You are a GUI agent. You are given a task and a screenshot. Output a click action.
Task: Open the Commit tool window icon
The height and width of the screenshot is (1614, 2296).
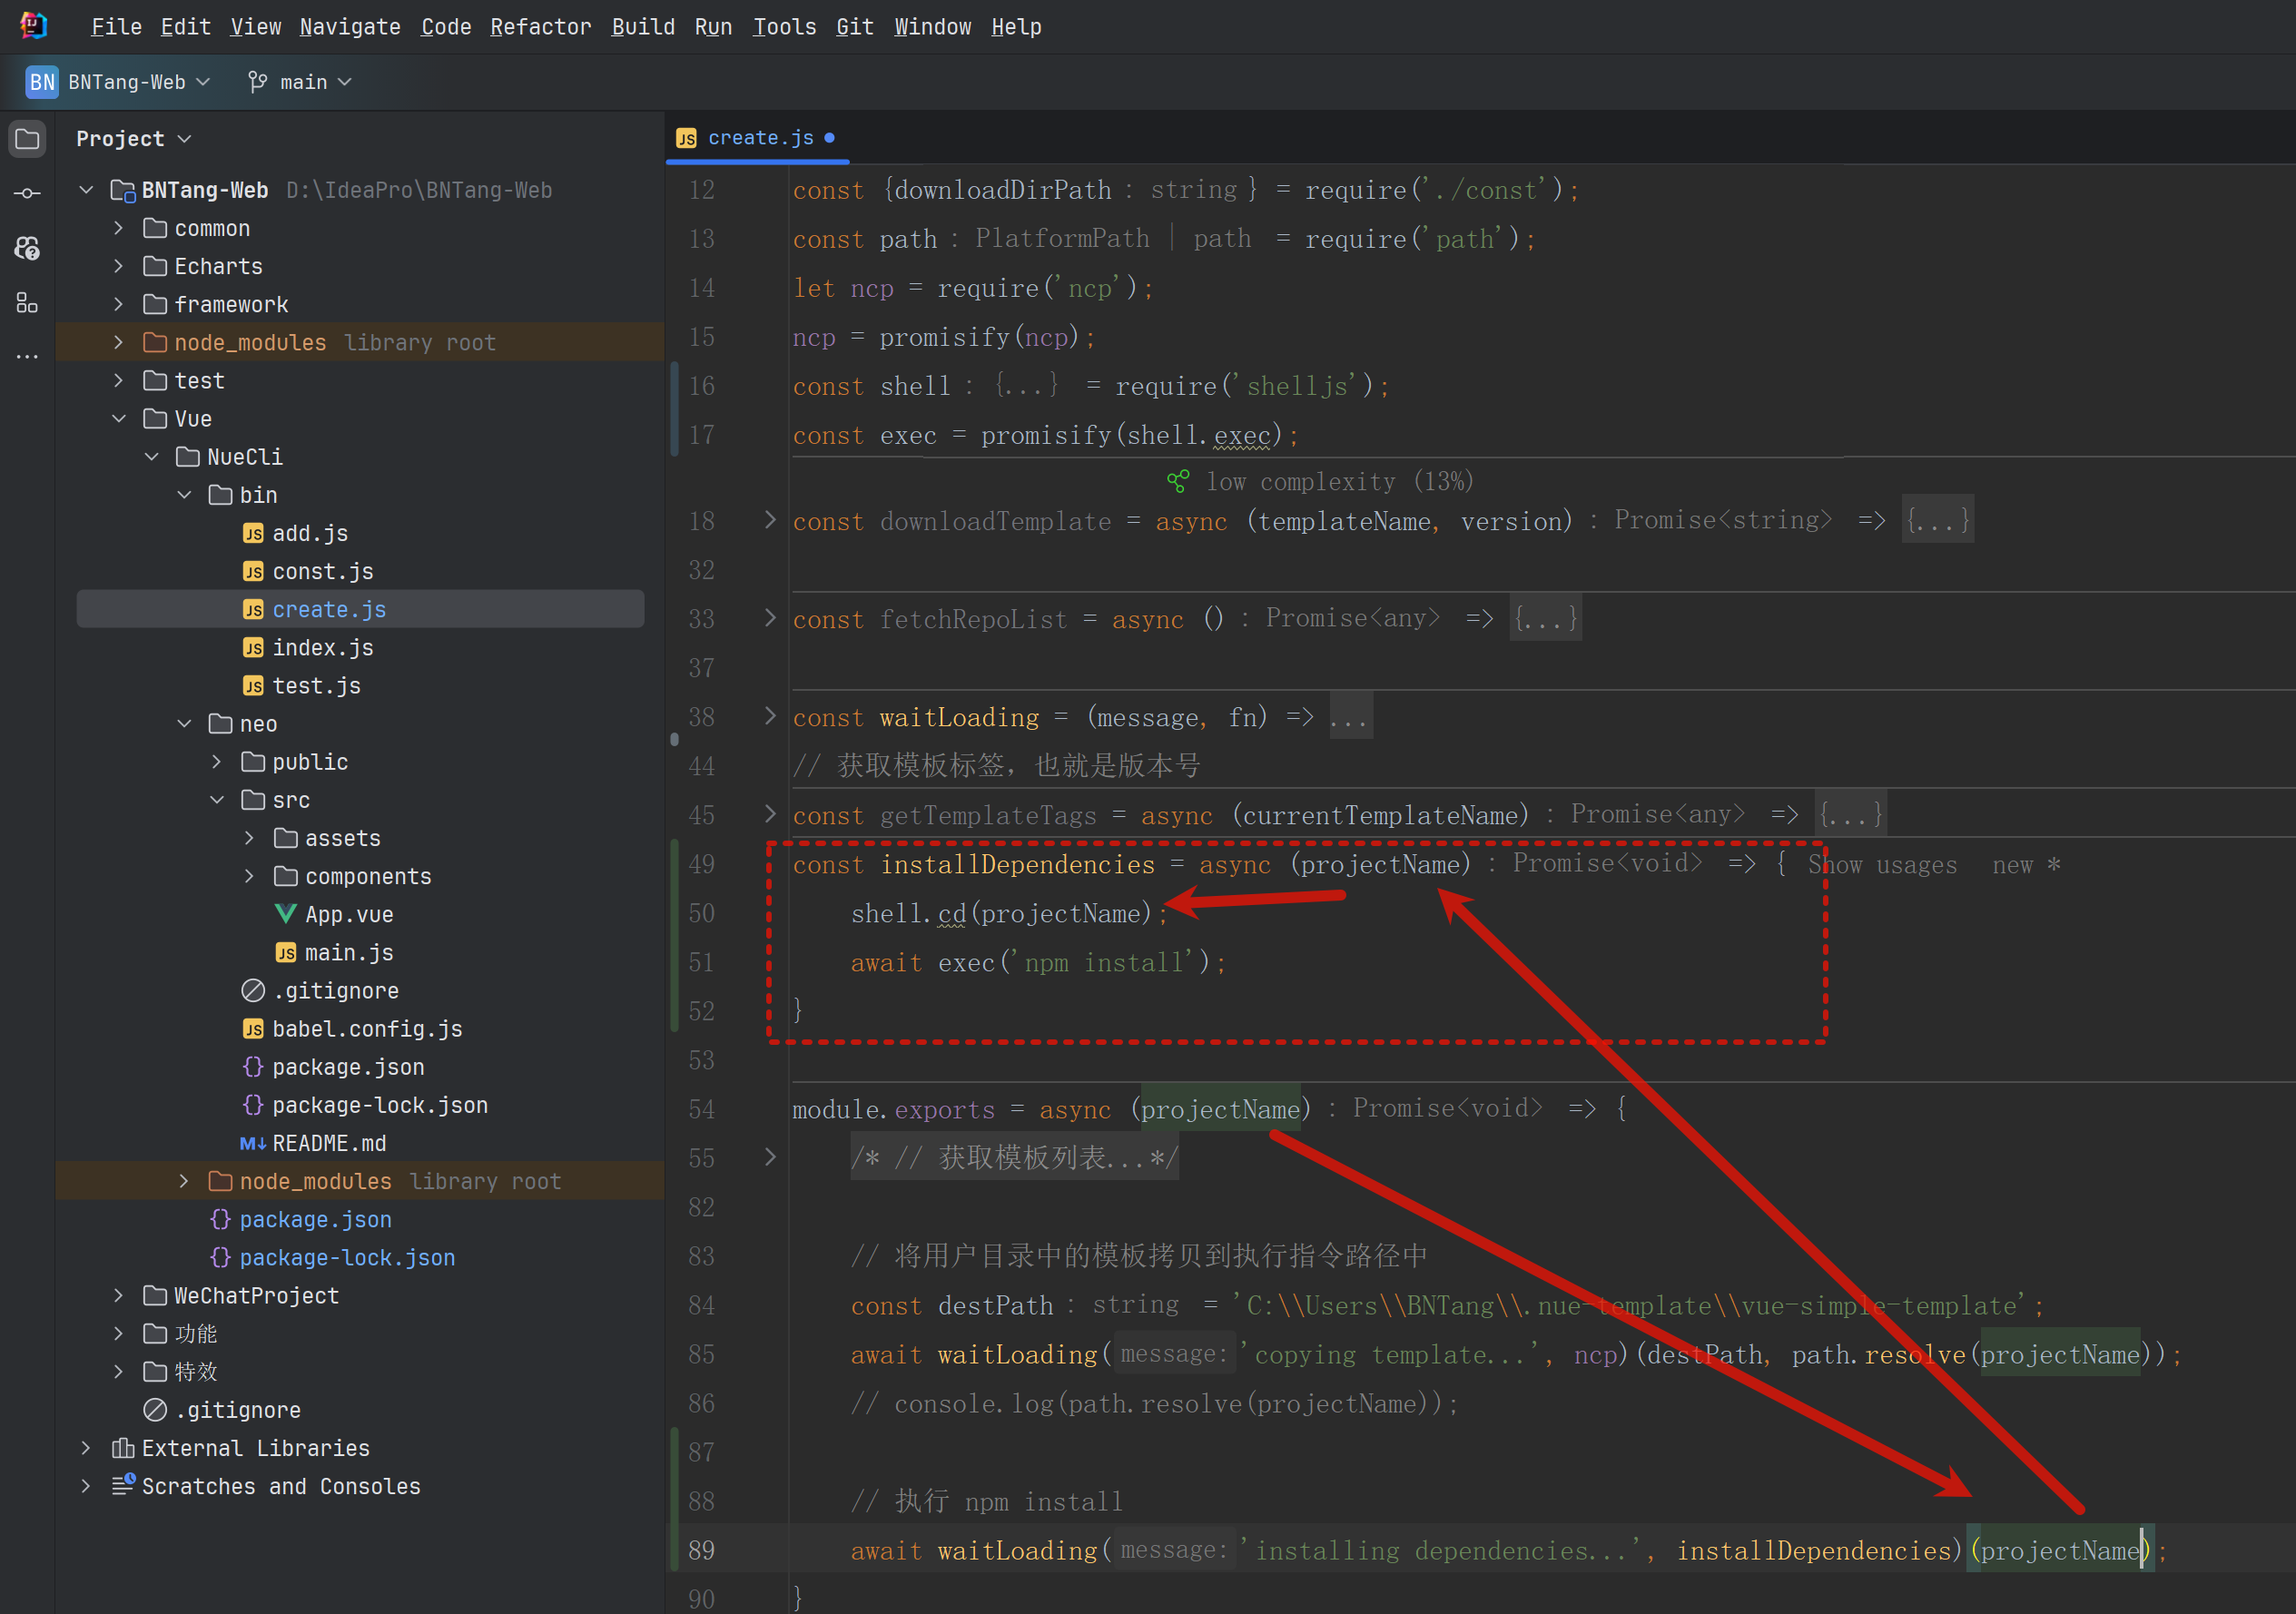tap(28, 193)
